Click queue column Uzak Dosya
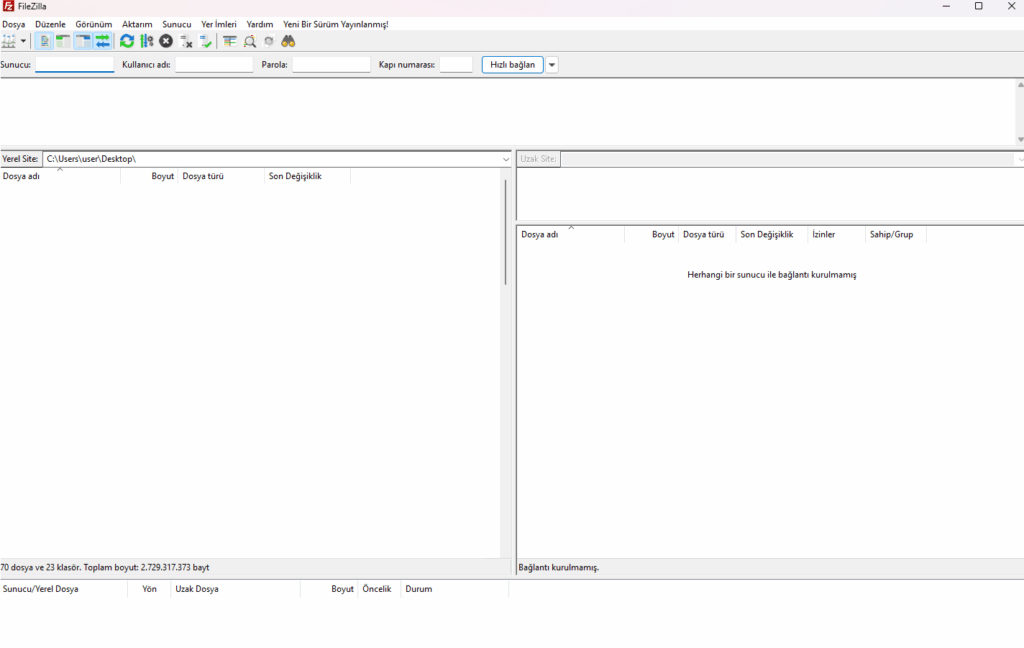Screen dimensions: 1024x648 (x=235, y=589)
